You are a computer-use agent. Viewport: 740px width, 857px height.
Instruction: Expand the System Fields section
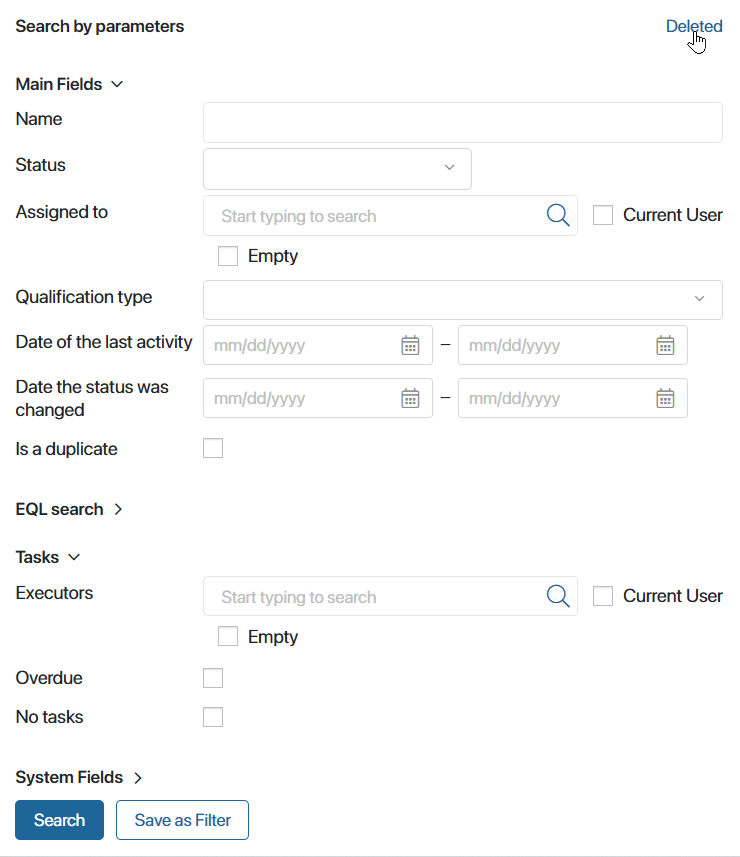click(x=79, y=777)
